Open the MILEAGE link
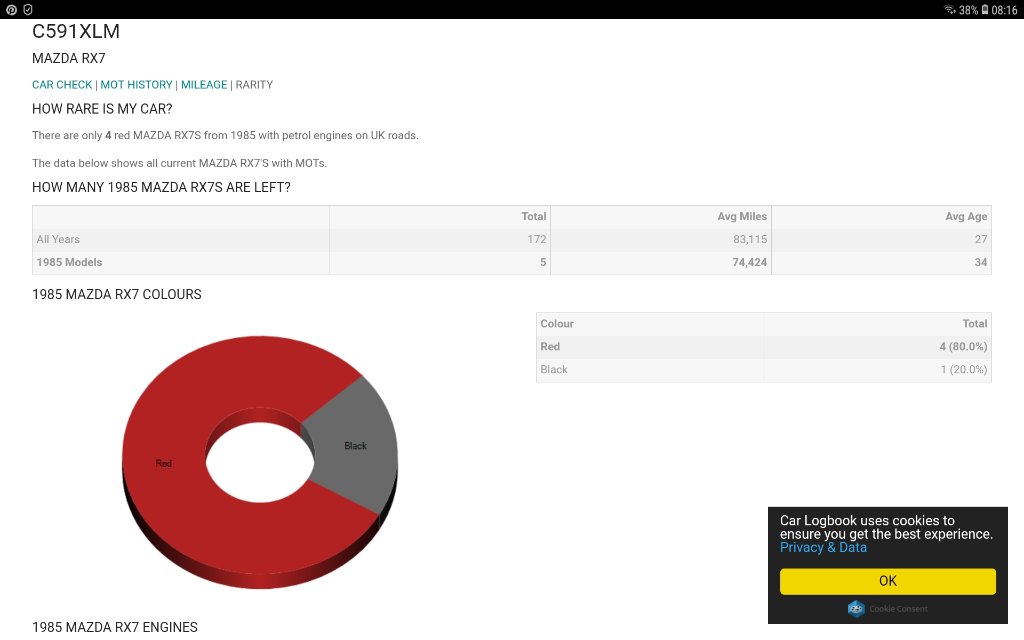Viewport: 1024px width, 640px height. 204,85
